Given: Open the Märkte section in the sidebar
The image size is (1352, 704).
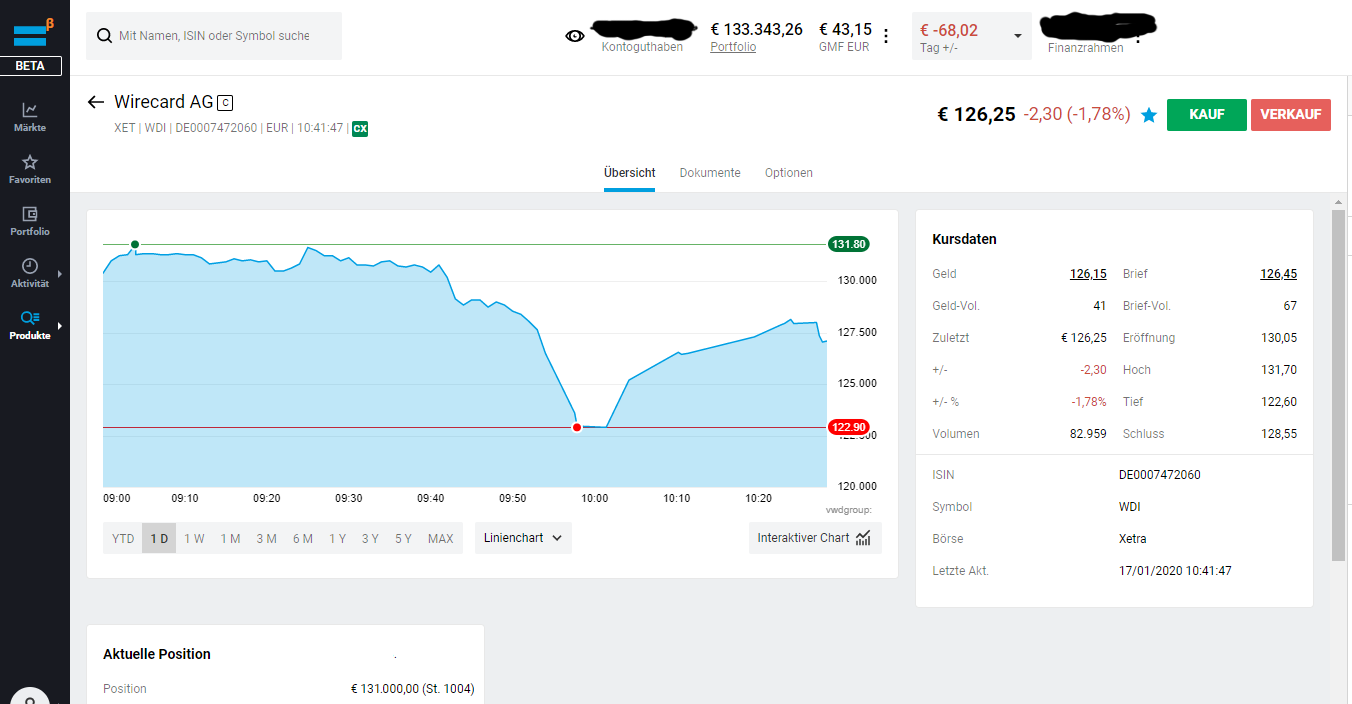Looking at the screenshot, I should [x=30, y=113].
